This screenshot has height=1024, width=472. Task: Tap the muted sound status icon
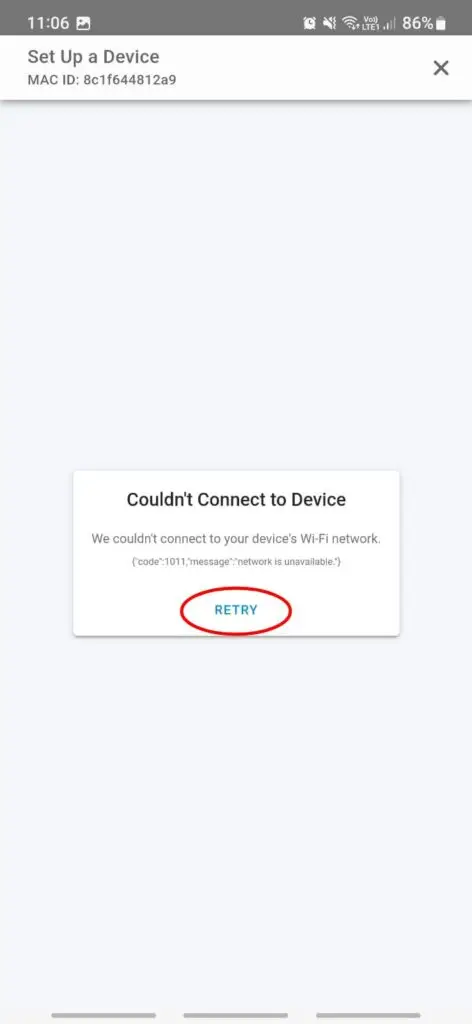coord(330,24)
